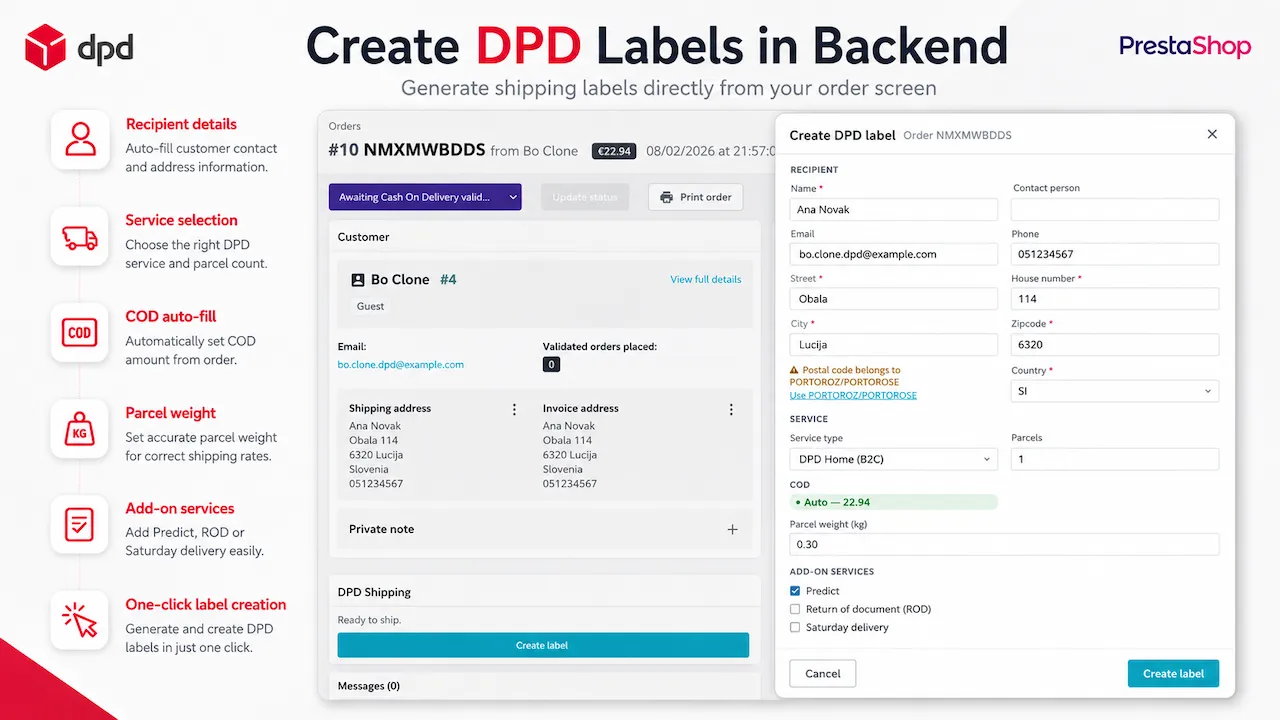Screen dimensions: 1280x720
Task: Click the Parcel weight KG icon
Action: (x=80, y=429)
